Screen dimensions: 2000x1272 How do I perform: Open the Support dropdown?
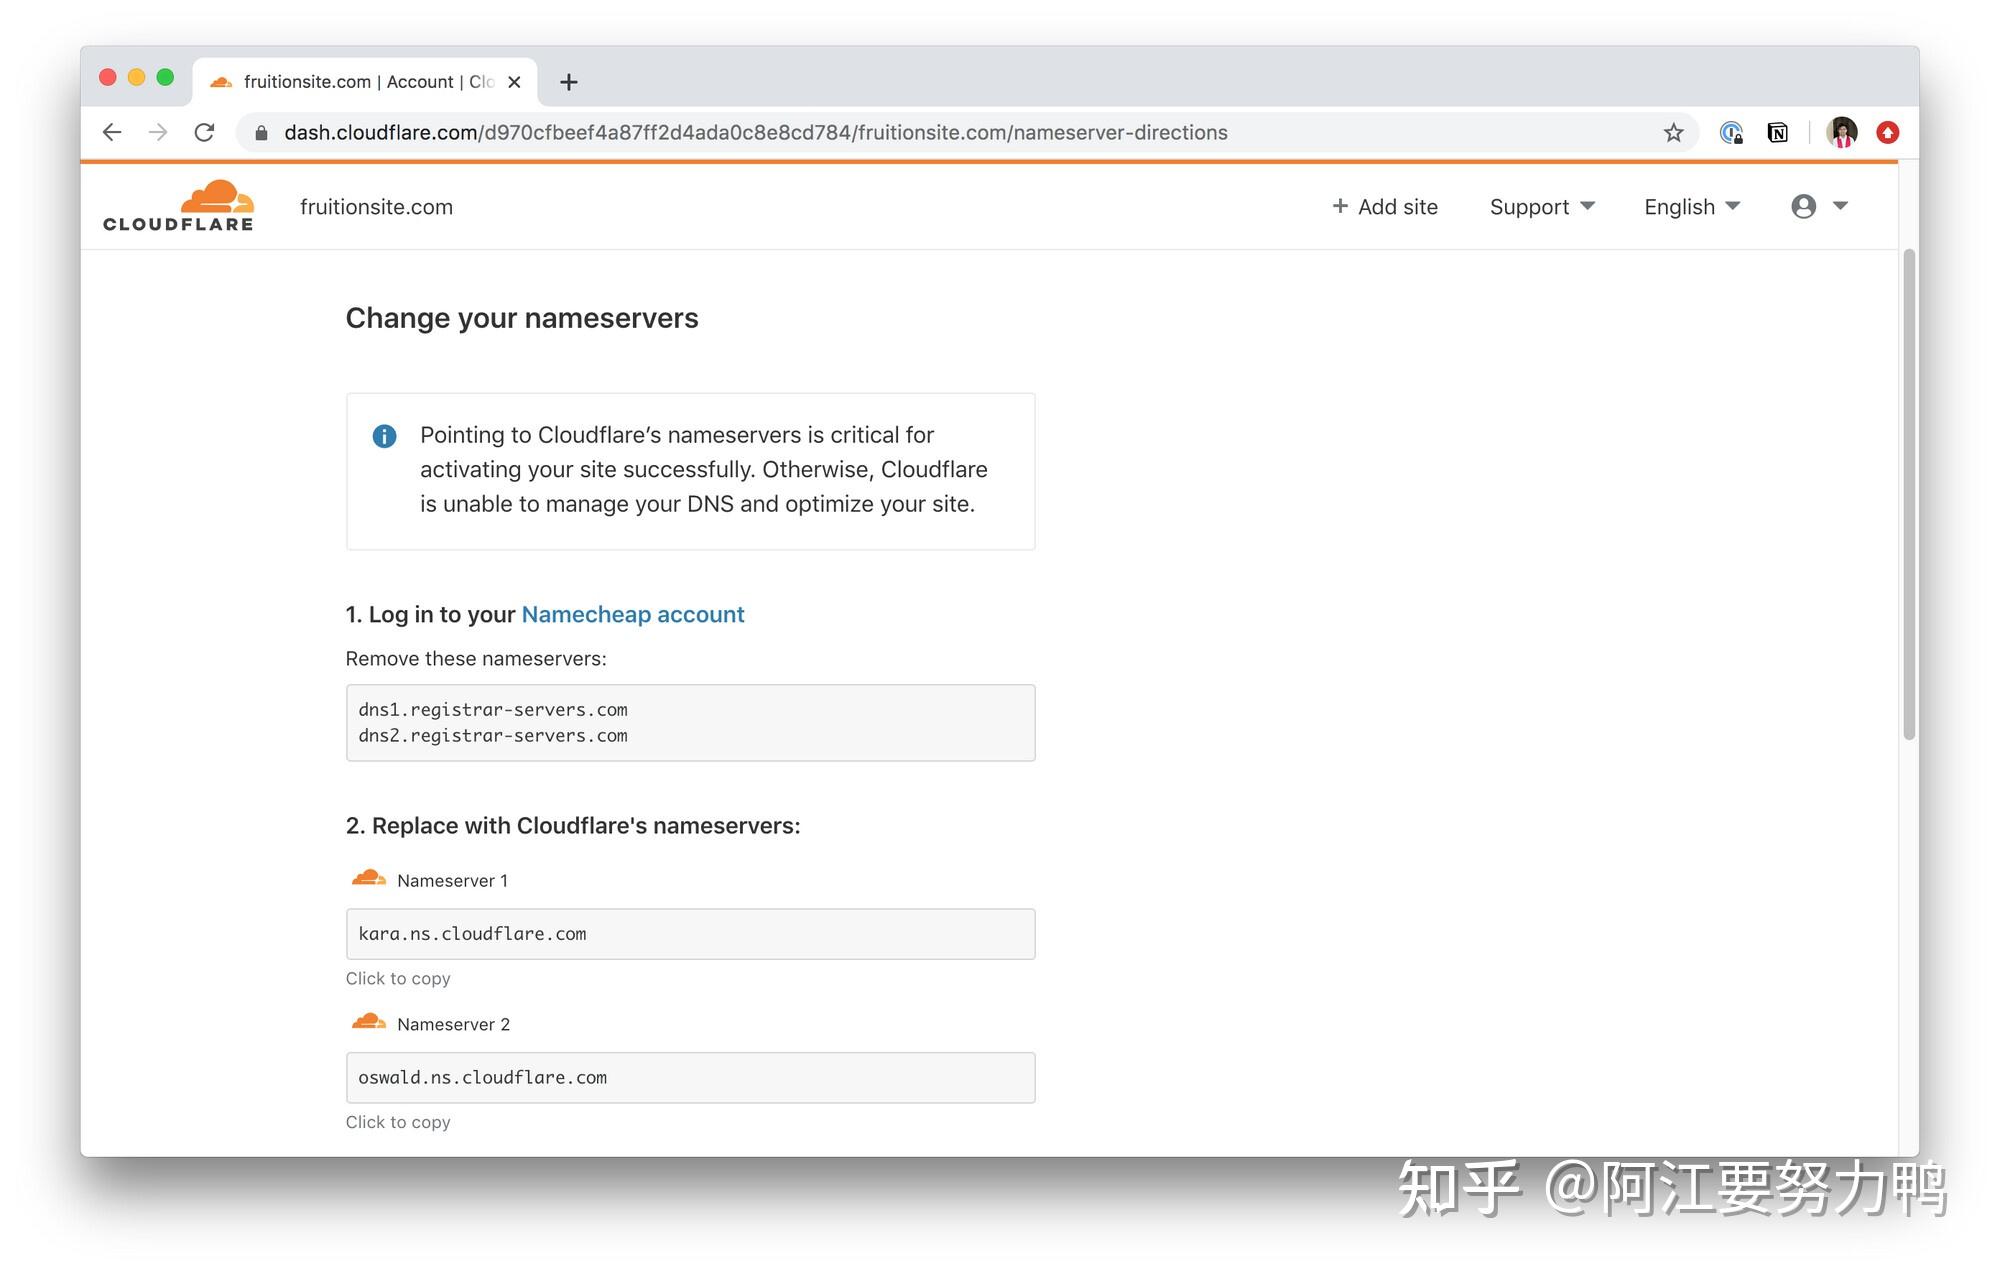pyautogui.click(x=1541, y=207)
